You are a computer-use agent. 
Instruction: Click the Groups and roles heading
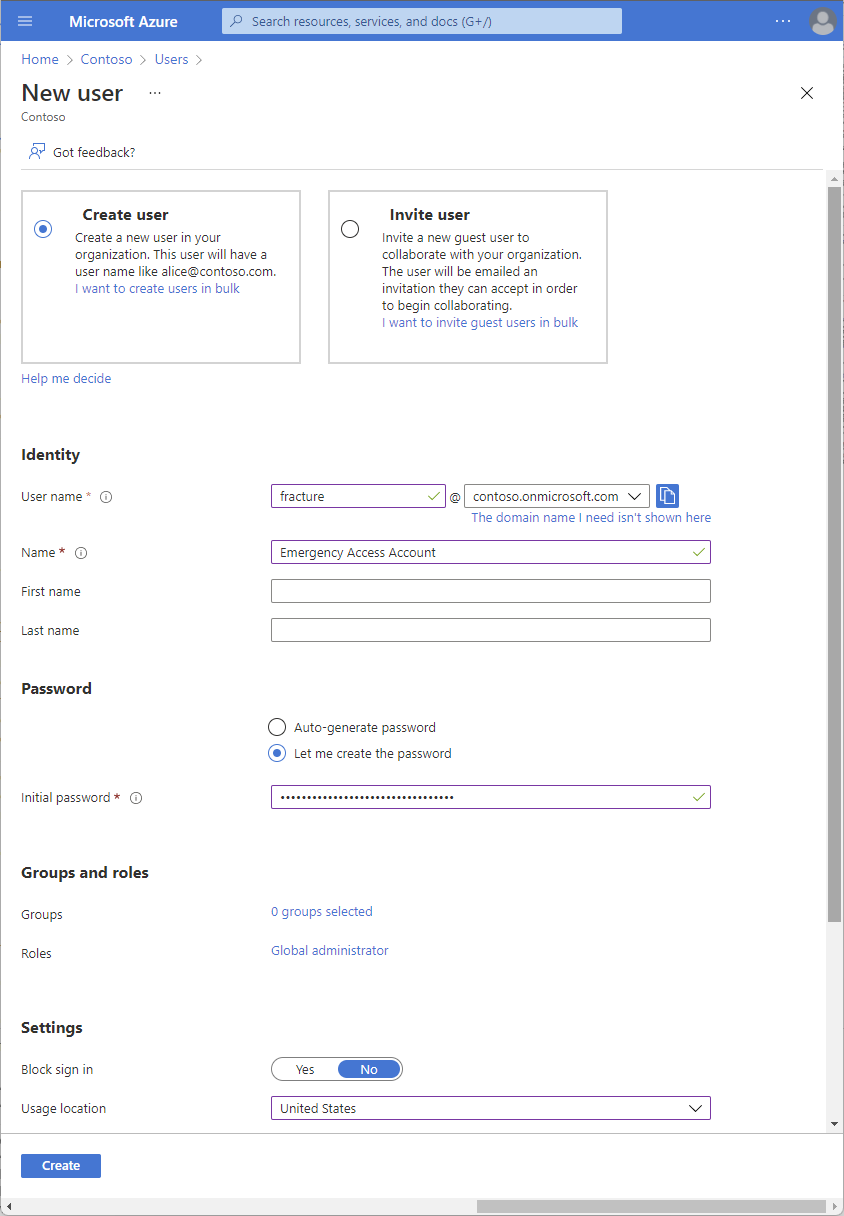[x=85, y=873]
